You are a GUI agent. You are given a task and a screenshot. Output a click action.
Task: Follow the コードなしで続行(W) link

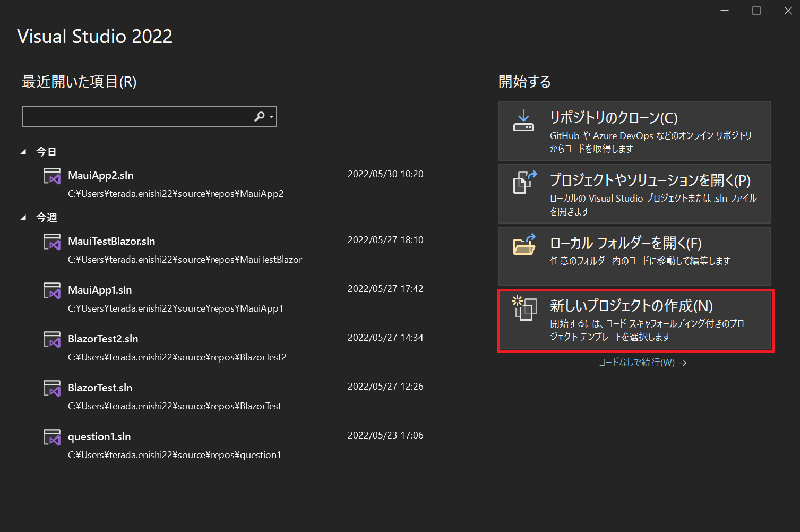(642, 363)
